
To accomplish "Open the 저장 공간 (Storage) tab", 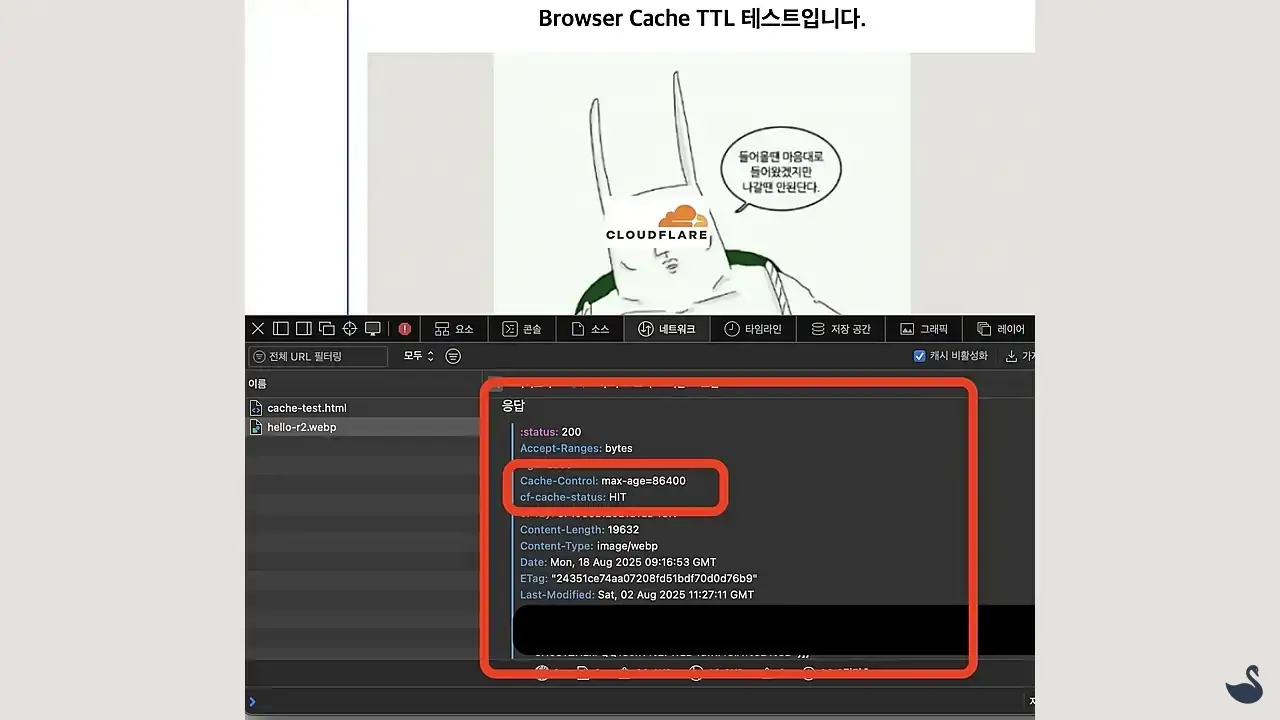I will [x=840, y=329].
